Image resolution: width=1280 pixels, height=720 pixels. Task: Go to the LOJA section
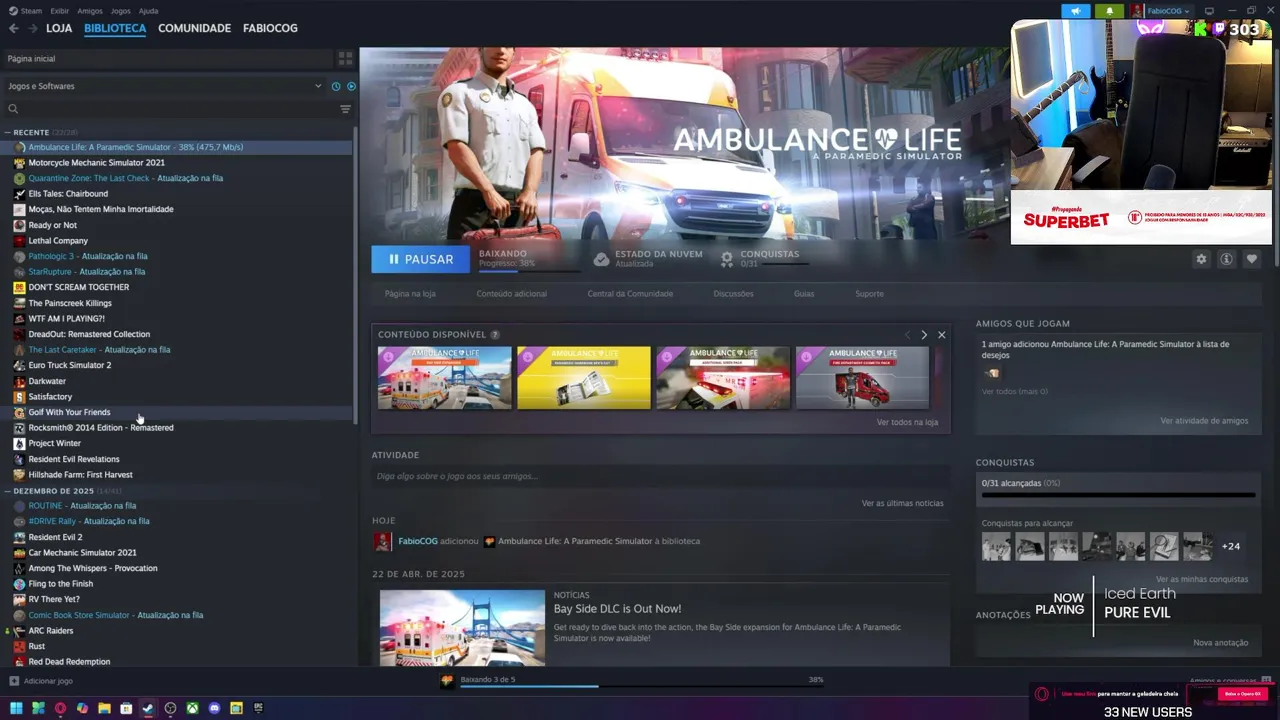(59, 28)
